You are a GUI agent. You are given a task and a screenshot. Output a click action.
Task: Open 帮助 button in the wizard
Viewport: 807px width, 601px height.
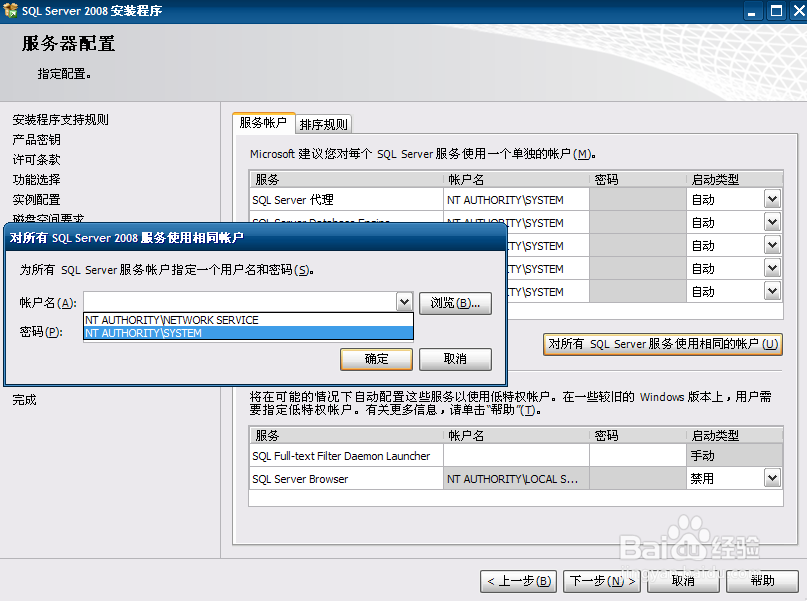[762, 581]
